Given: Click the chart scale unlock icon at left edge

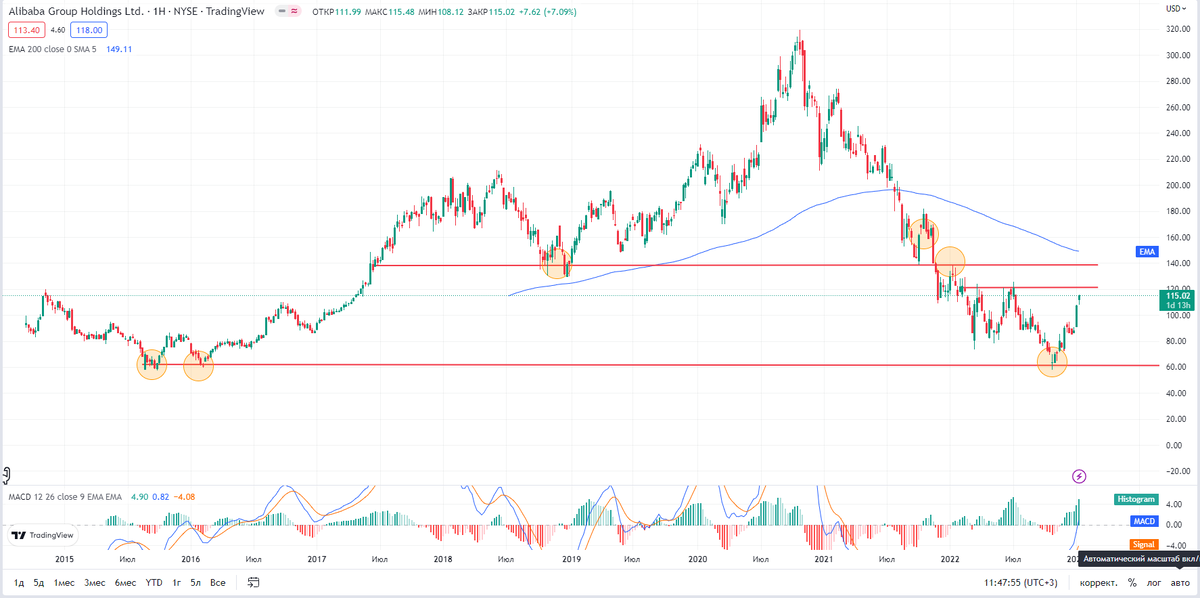Looking at the screenshot, I should (6, 474).
